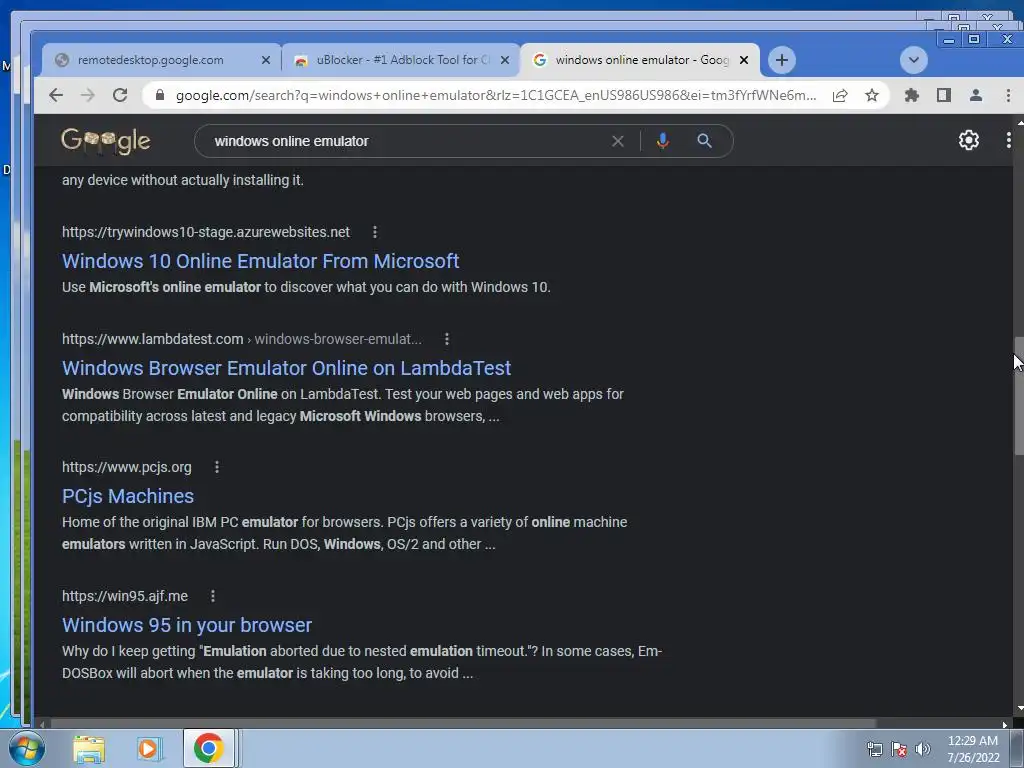This screenshot has width=1024, height=768.
Task: Start voice search with the microphone icon
Action: [663, 141]
